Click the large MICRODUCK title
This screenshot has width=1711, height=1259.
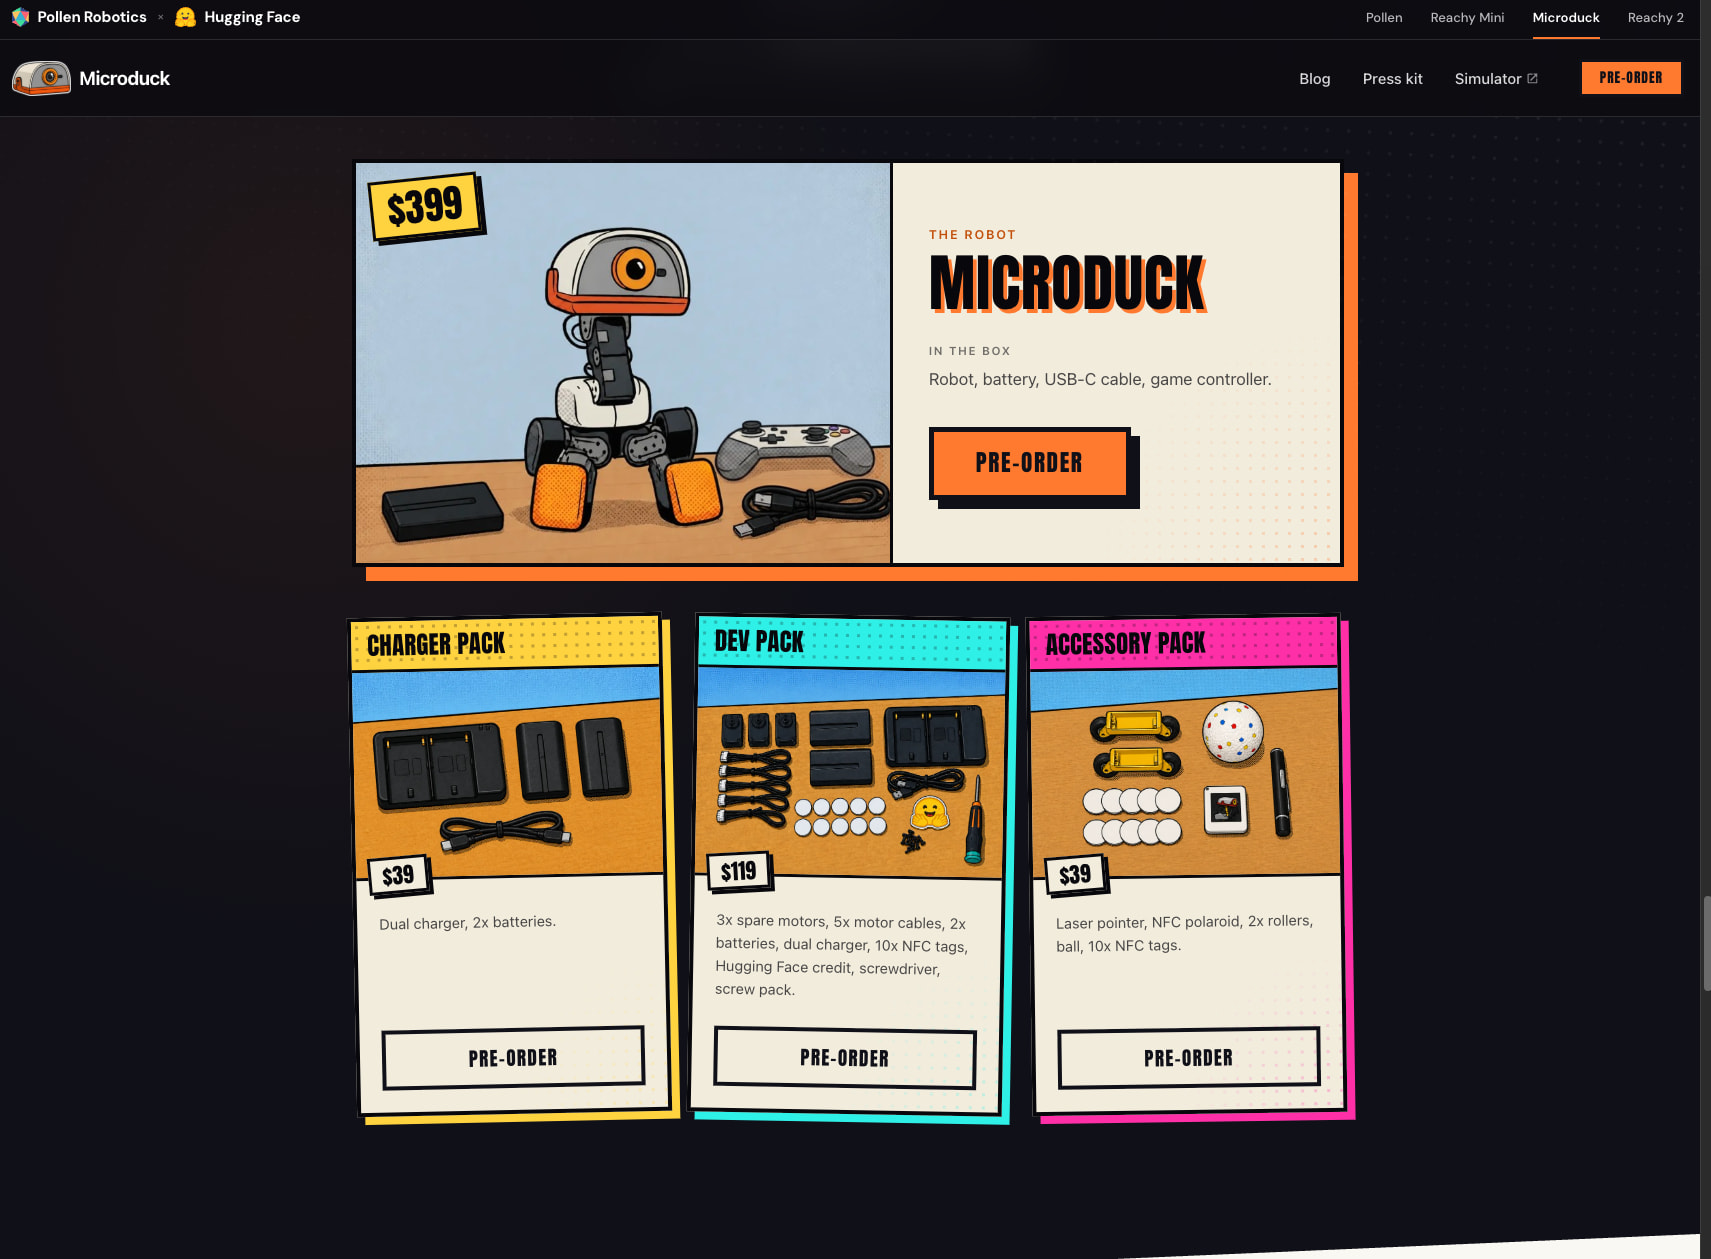(x=1067, y=283)
